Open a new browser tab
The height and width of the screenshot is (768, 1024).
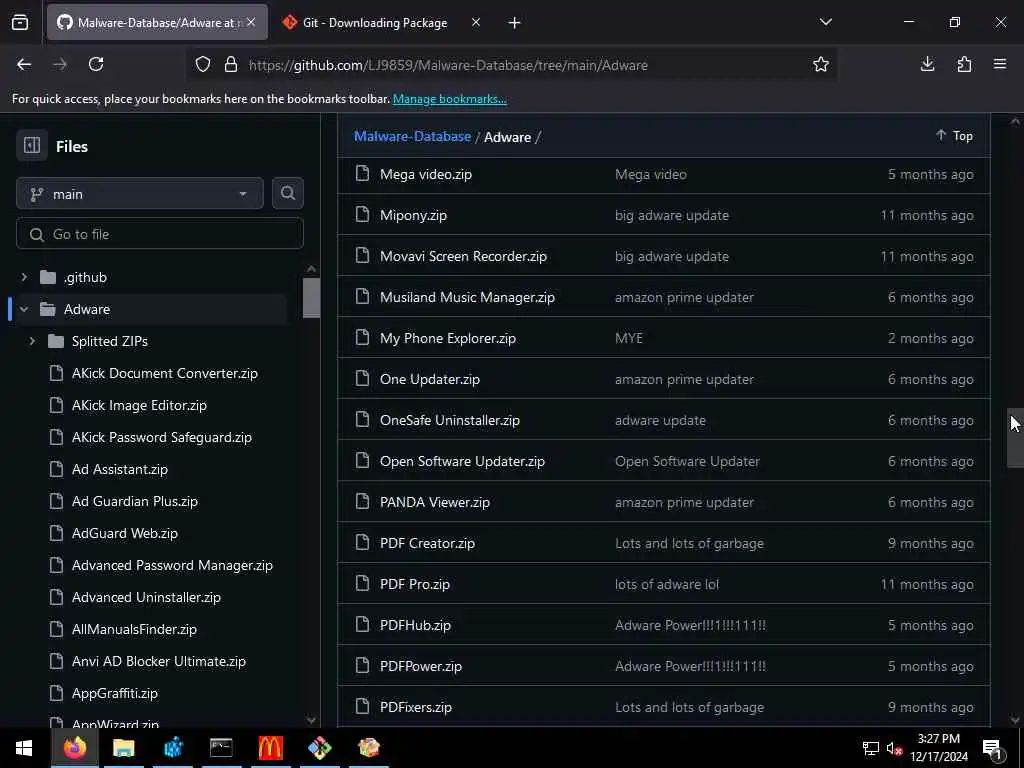(515, 23)
